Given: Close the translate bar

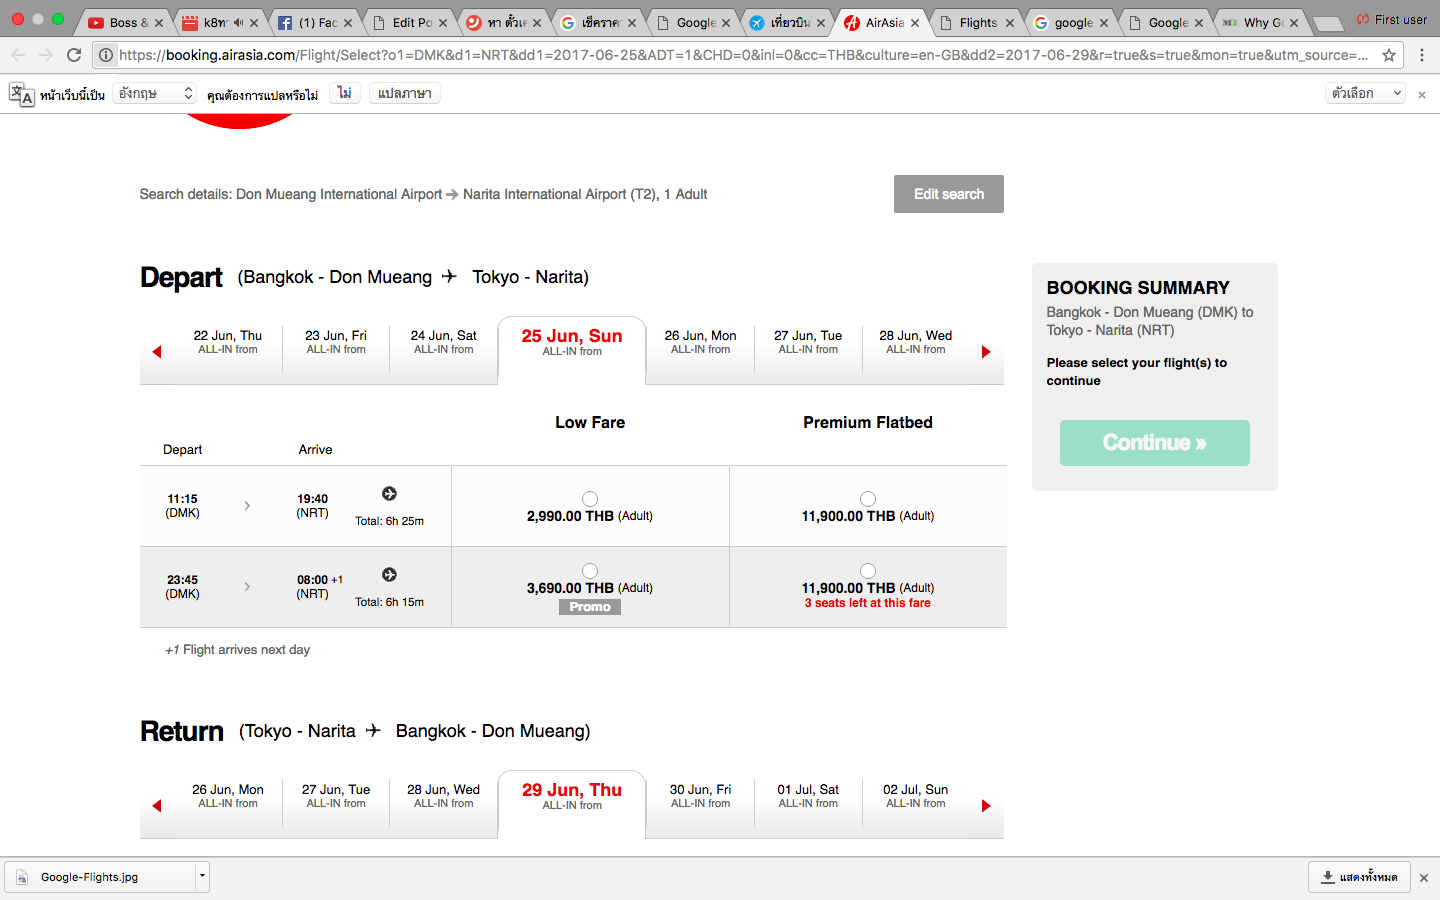Looking at the screenshot, I should (x=1421, y=94).
